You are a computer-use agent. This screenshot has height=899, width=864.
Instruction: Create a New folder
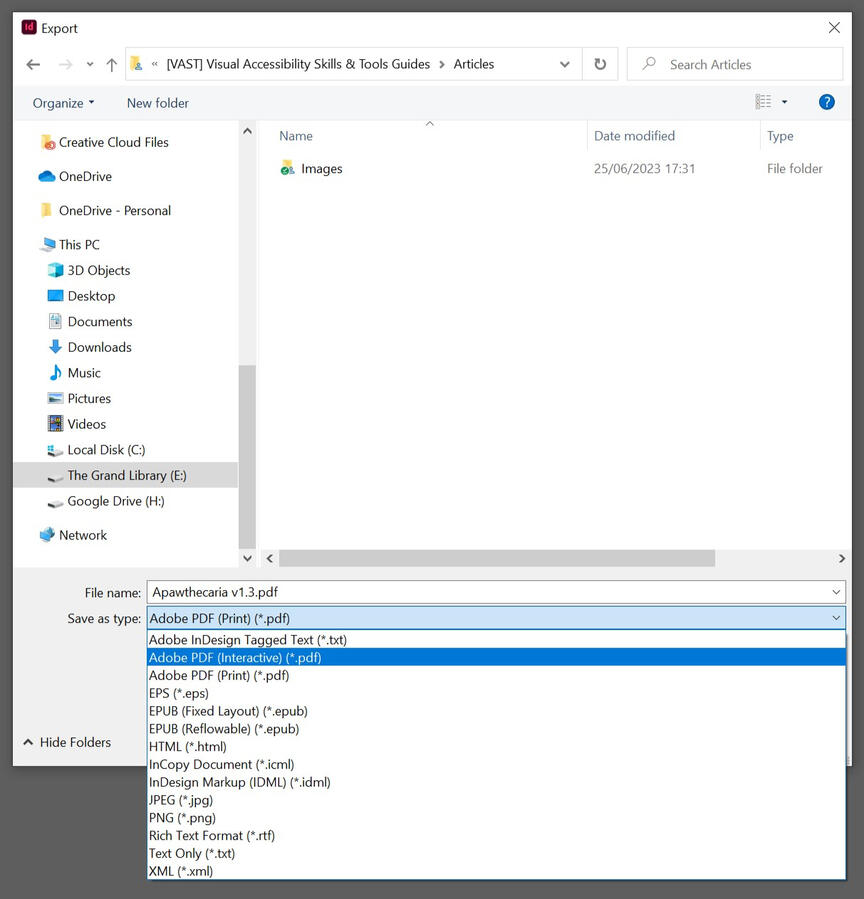(x=157, y=102)
